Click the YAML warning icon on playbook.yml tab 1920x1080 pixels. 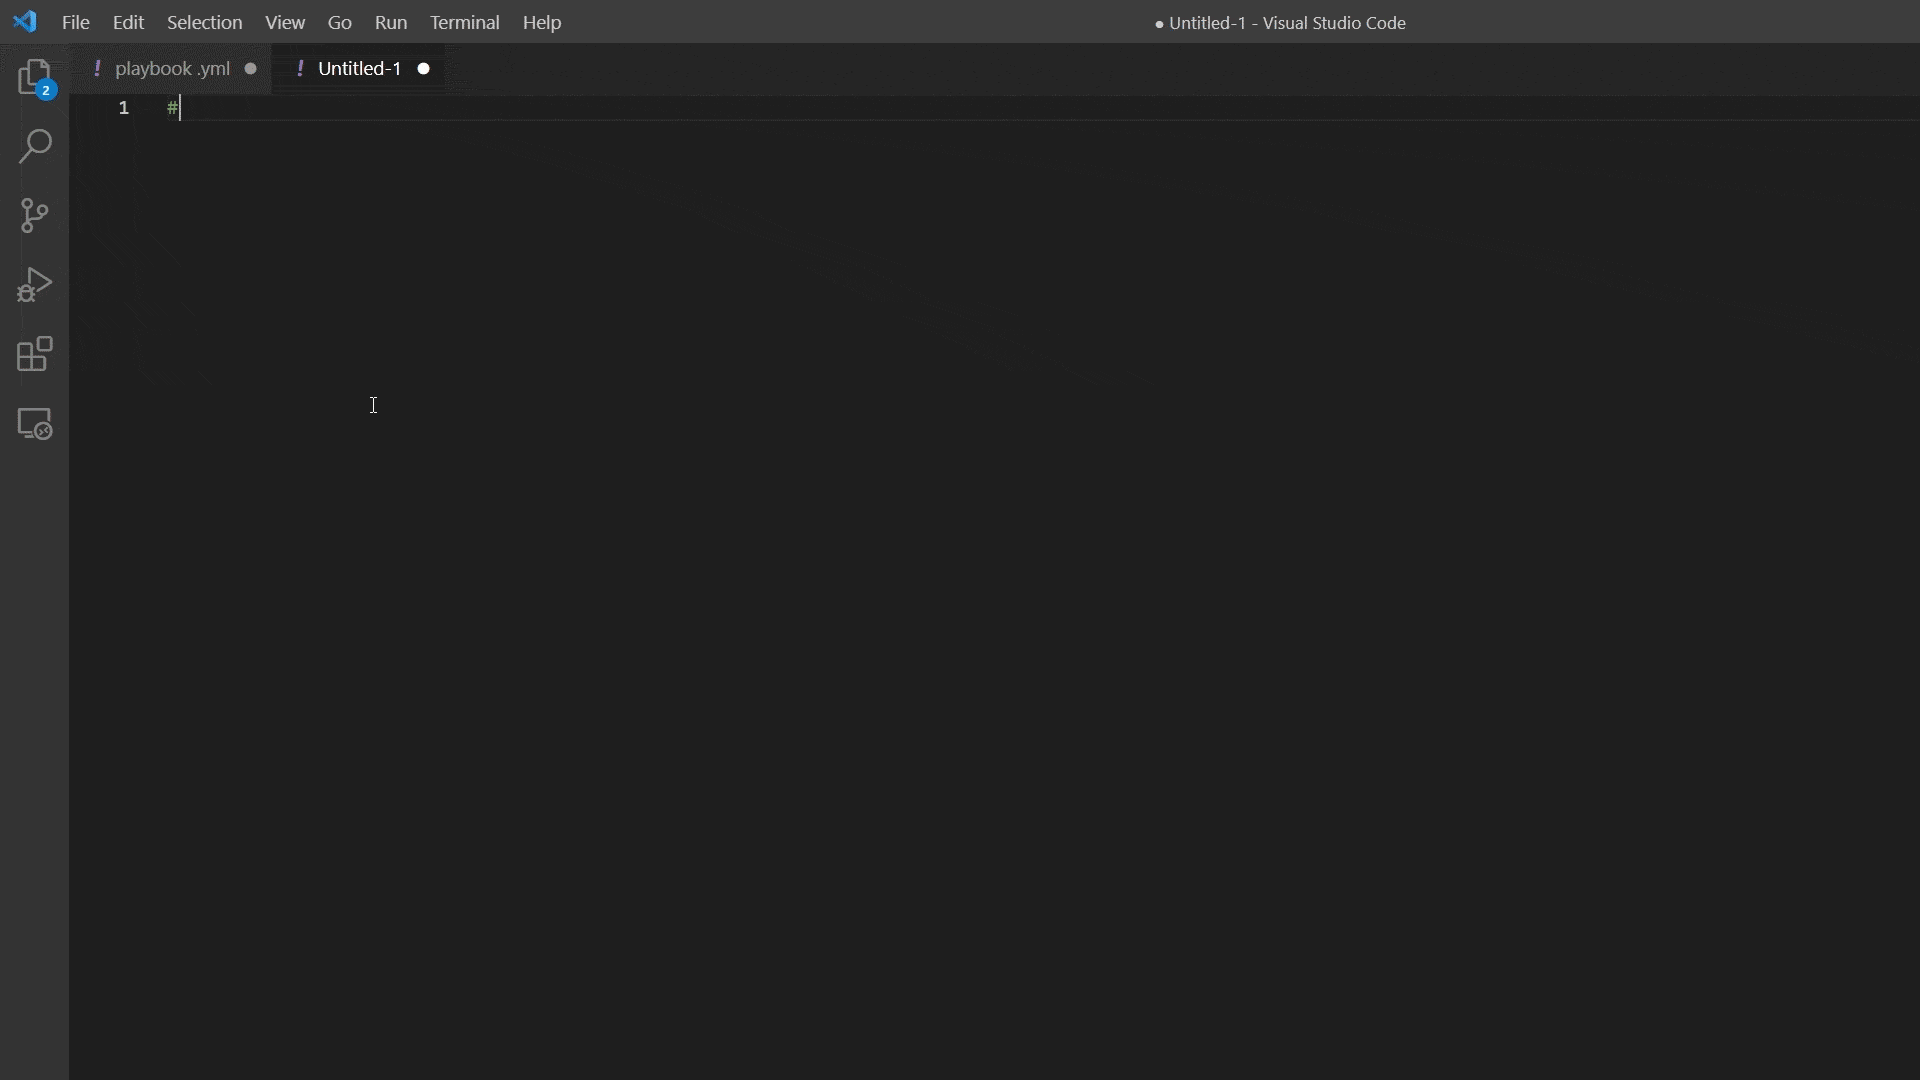pos(98,68)
